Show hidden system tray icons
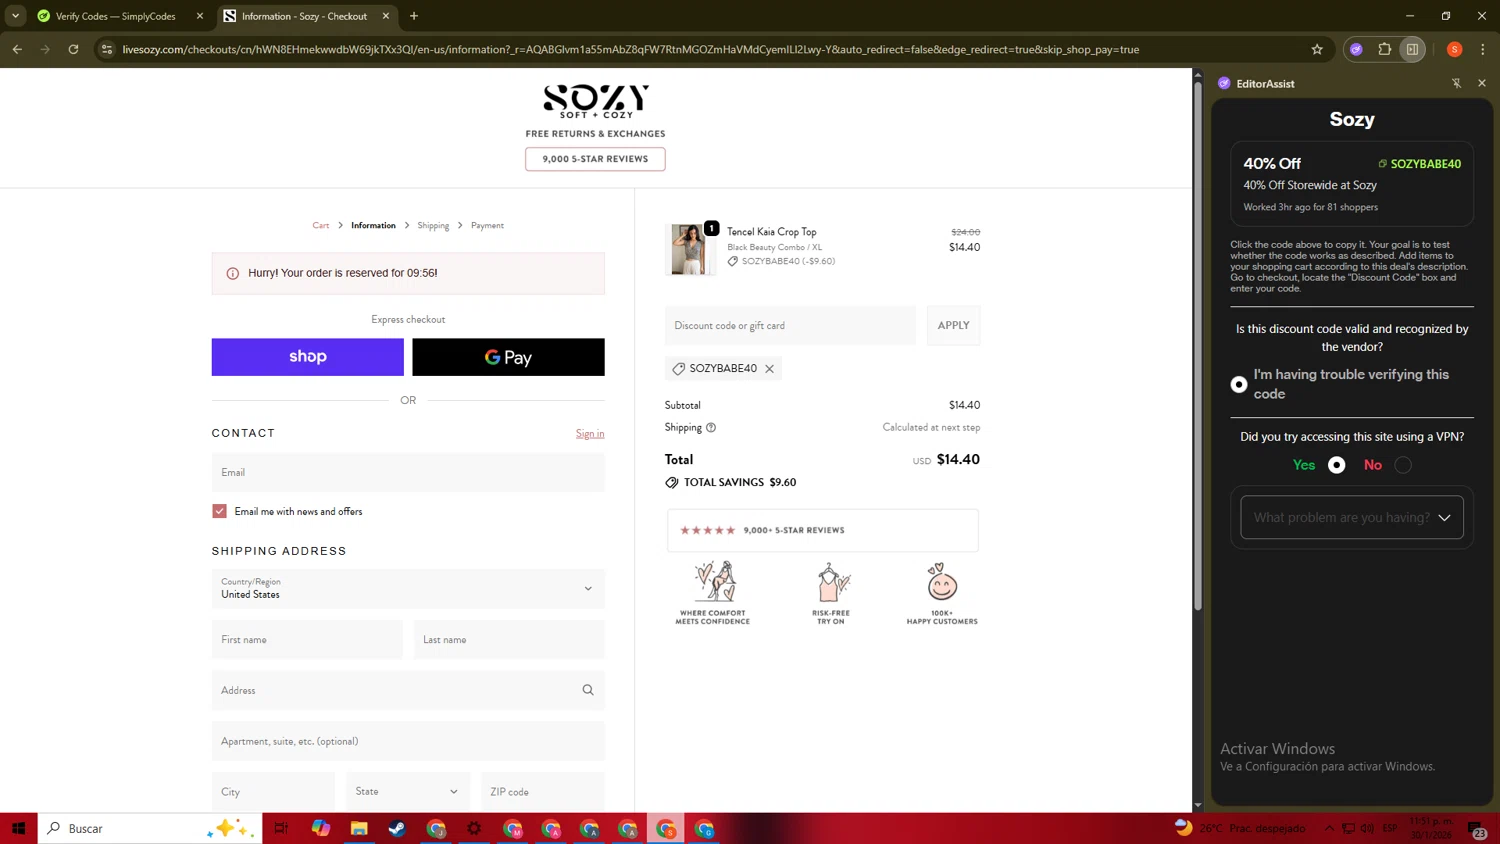Screen dimensions: 1500x844 (x=1329, y=828)
